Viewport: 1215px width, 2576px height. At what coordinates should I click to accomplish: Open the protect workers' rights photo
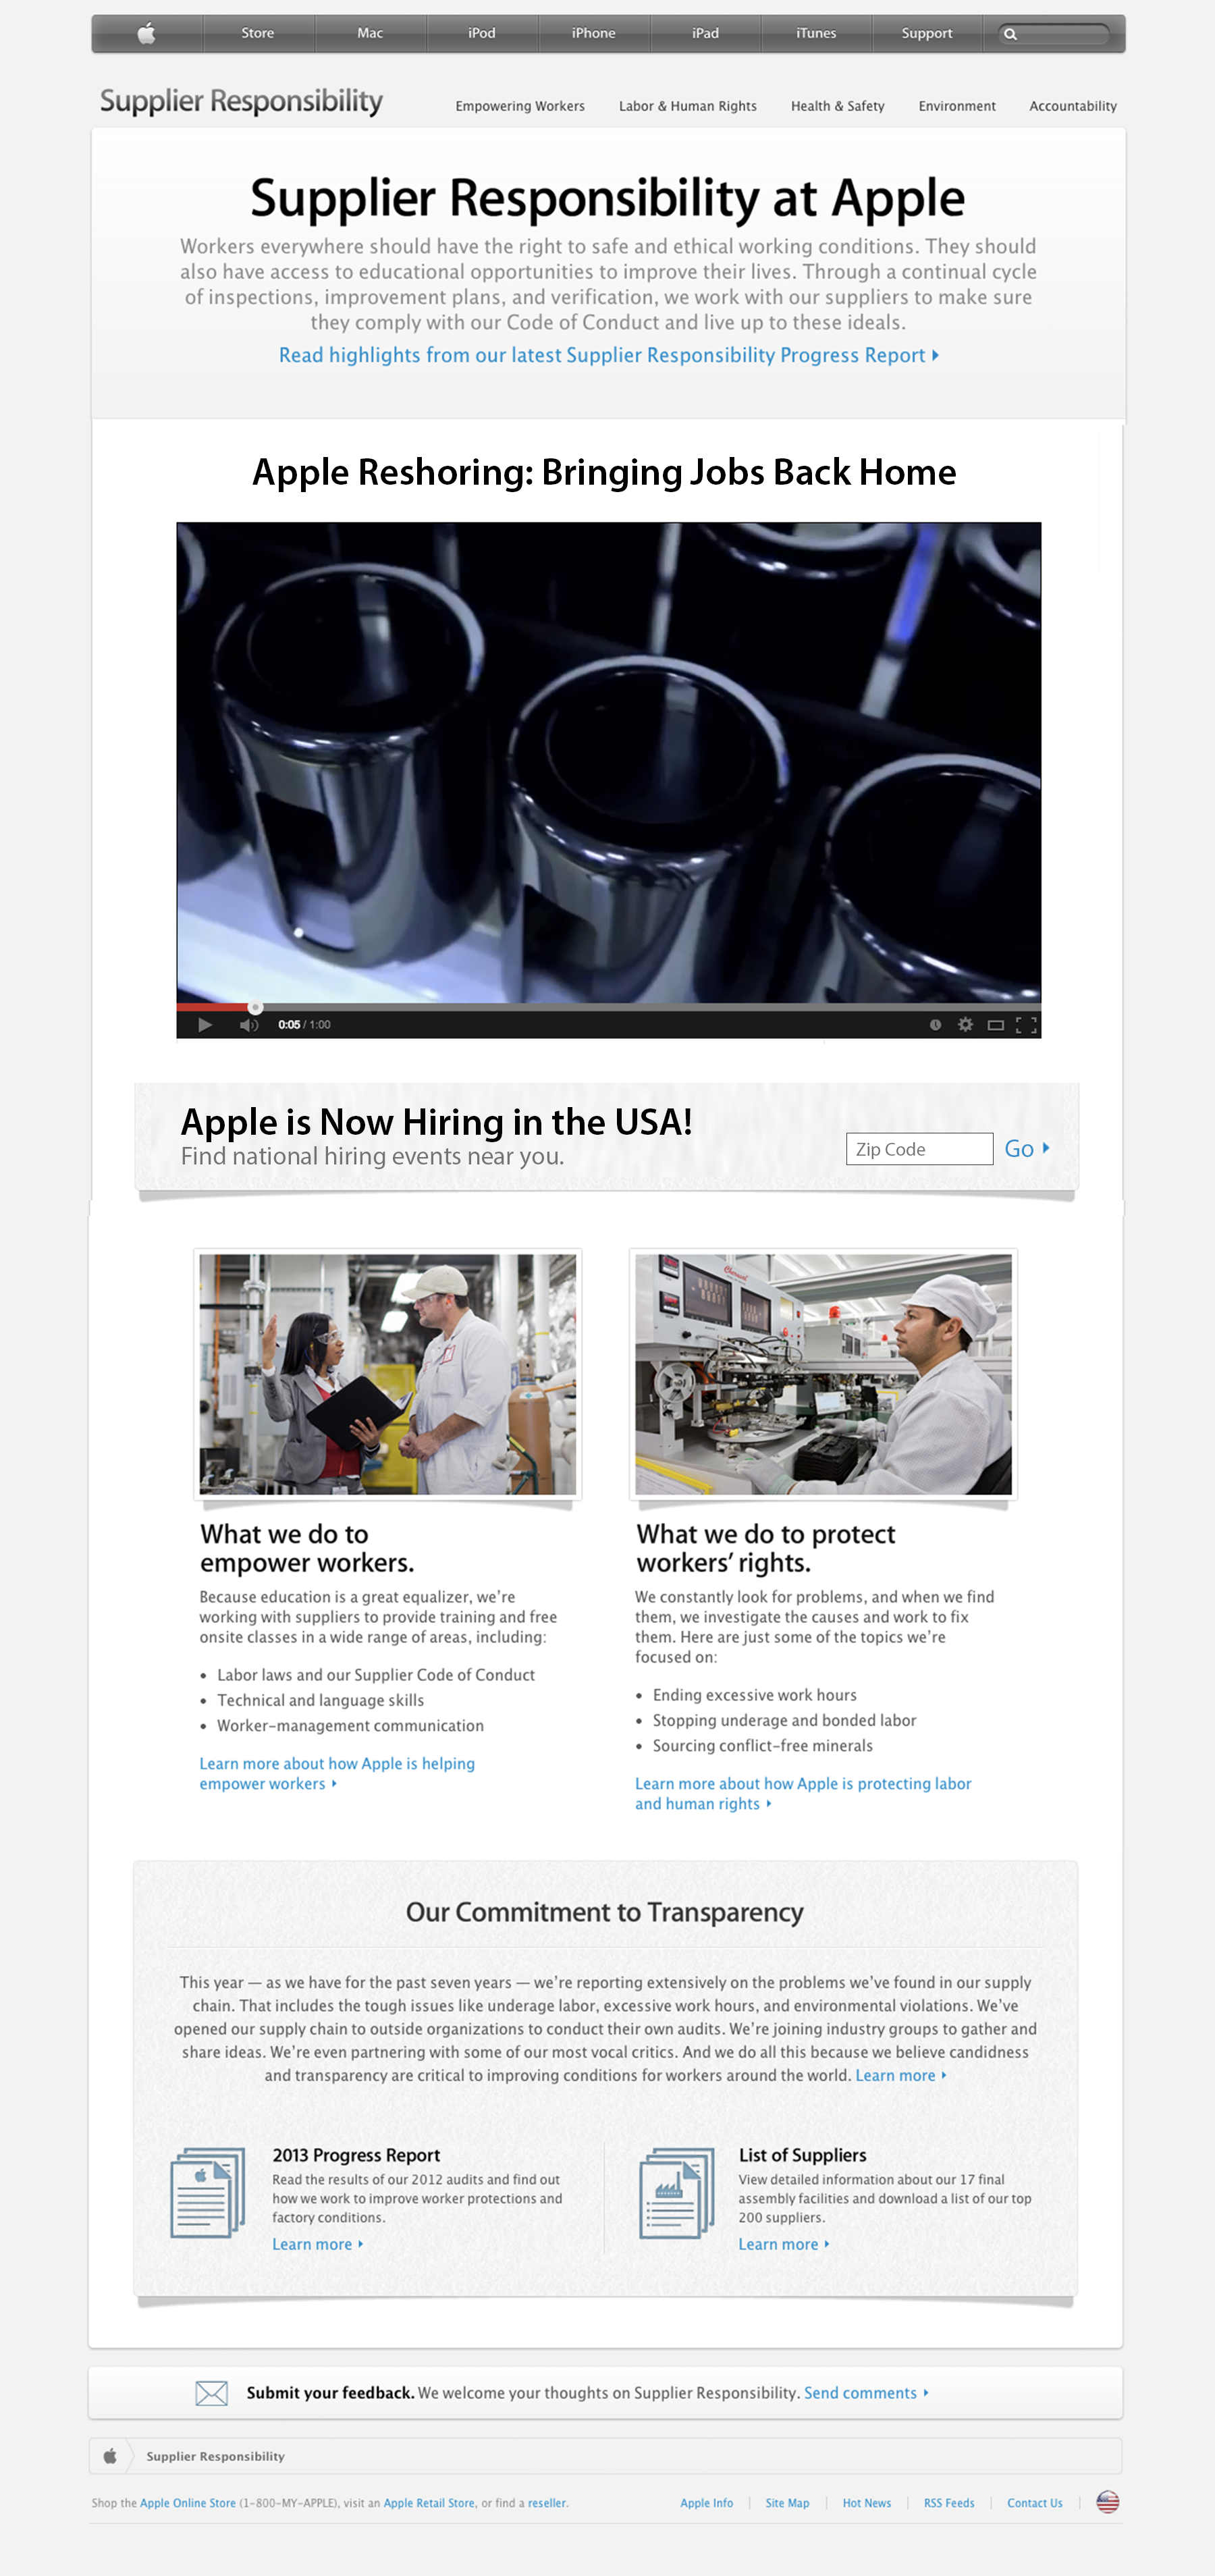pyautogui.click(x=823, y=1374)
